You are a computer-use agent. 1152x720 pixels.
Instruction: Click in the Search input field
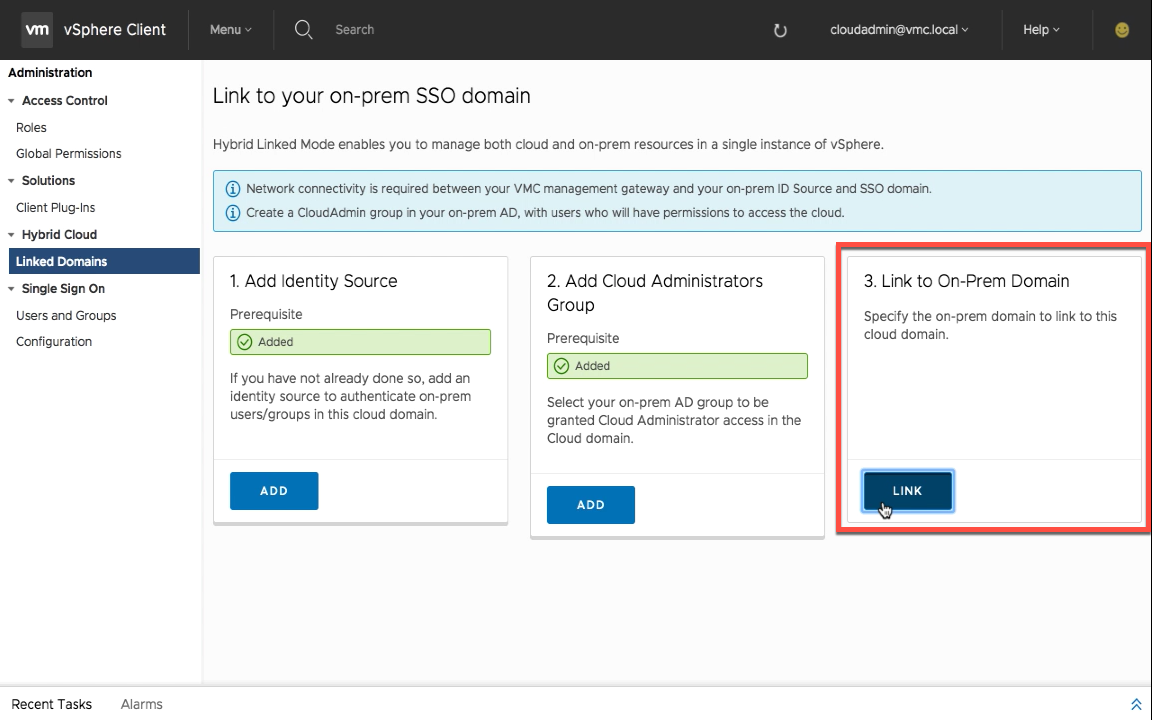tap(400, 30)
